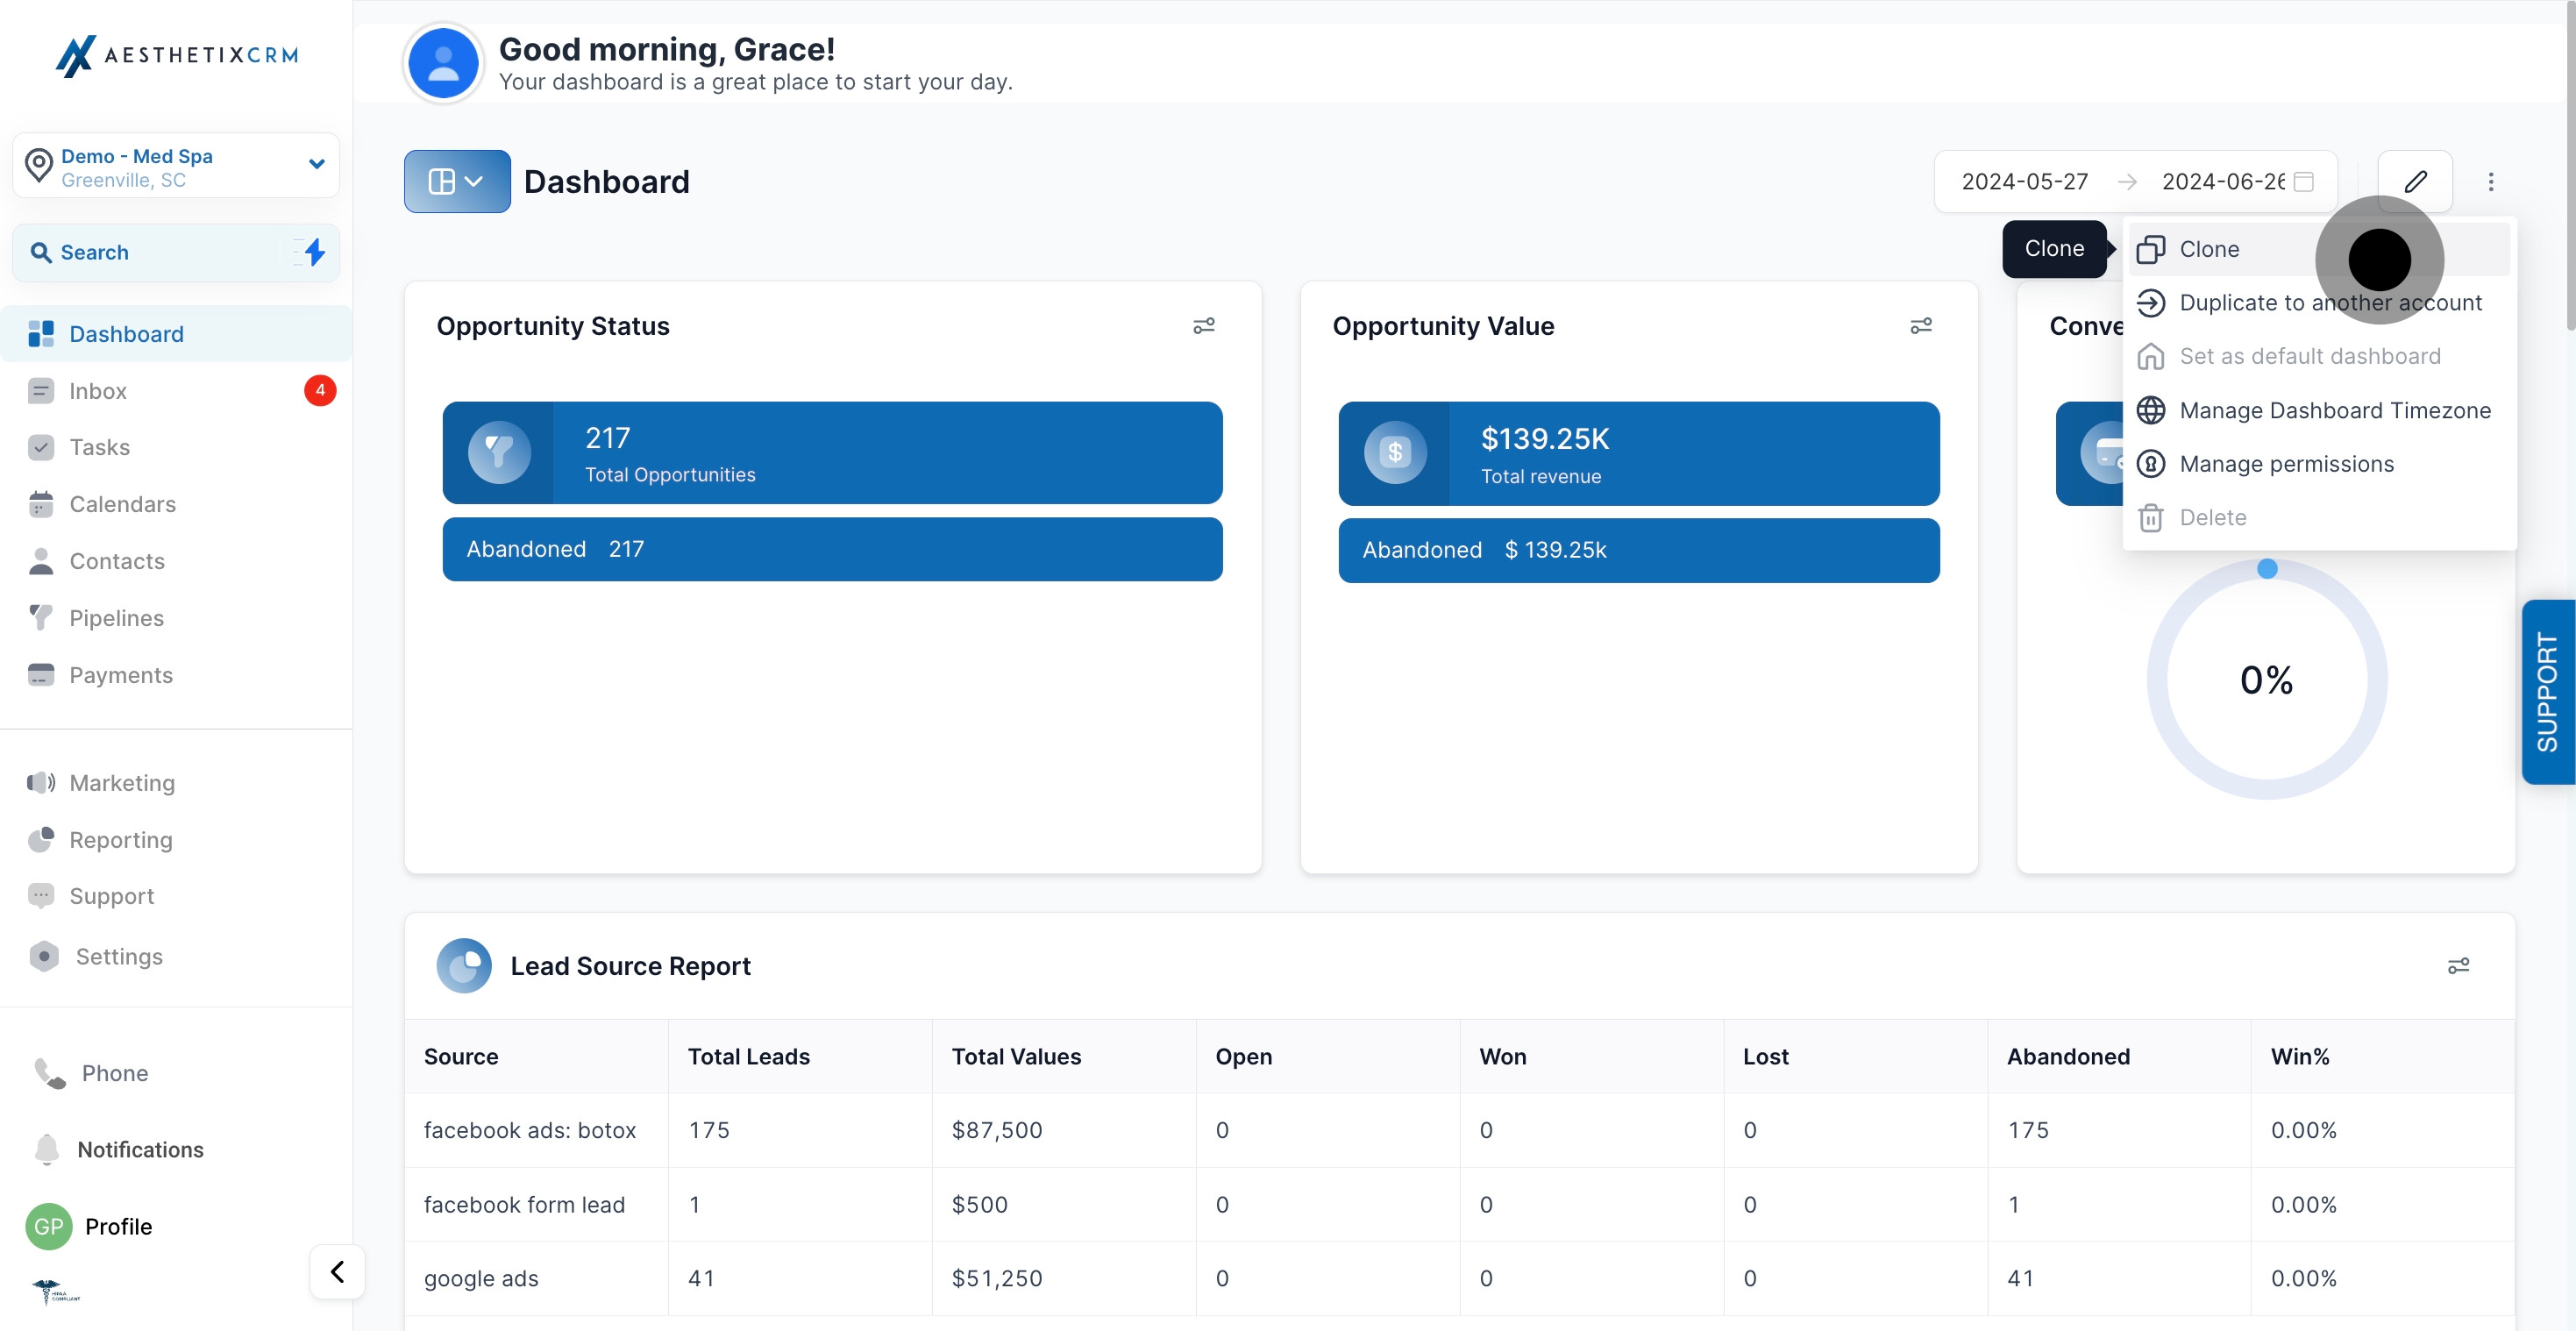Open Opportunity Value widget filter settings
The width and height of the screenshot is (2576, 1331).
click(x=1920, y=326)
